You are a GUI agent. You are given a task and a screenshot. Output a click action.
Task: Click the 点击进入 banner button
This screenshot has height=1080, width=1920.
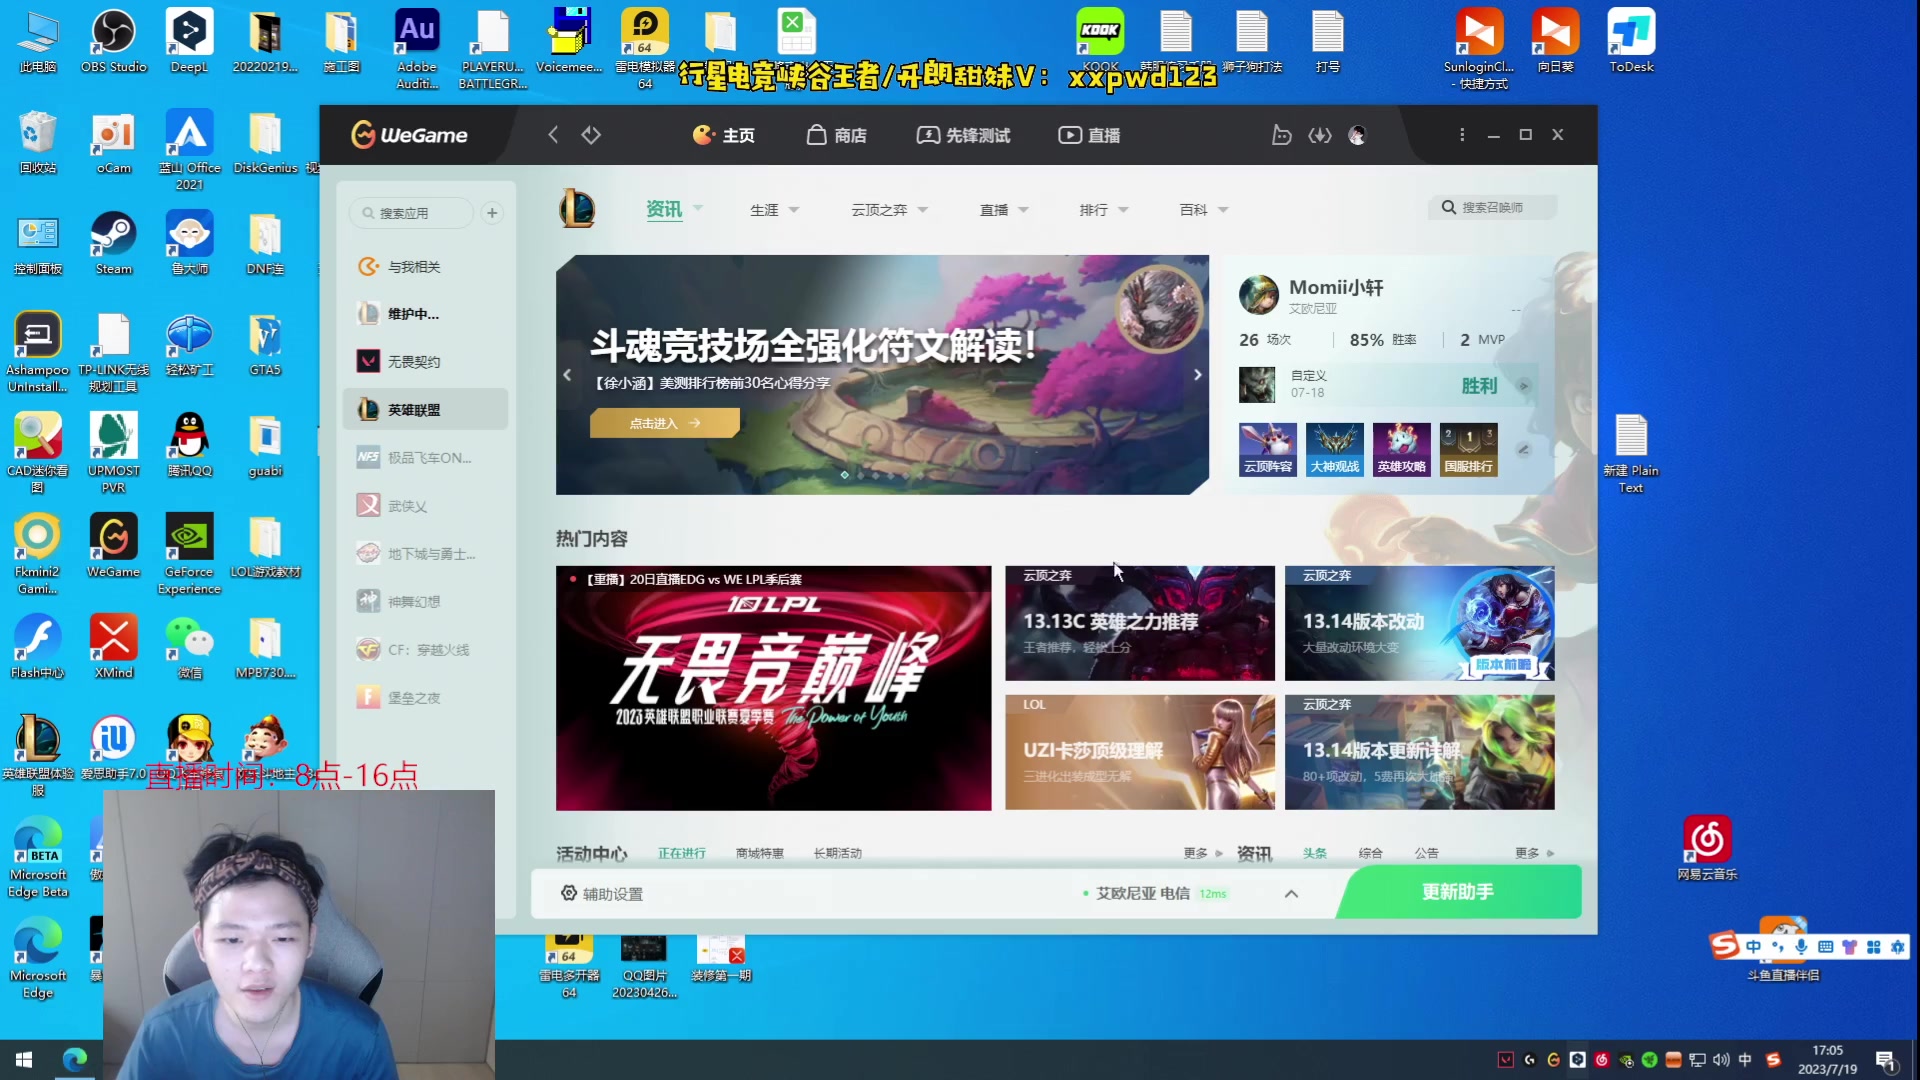click(x=664, y=423)
